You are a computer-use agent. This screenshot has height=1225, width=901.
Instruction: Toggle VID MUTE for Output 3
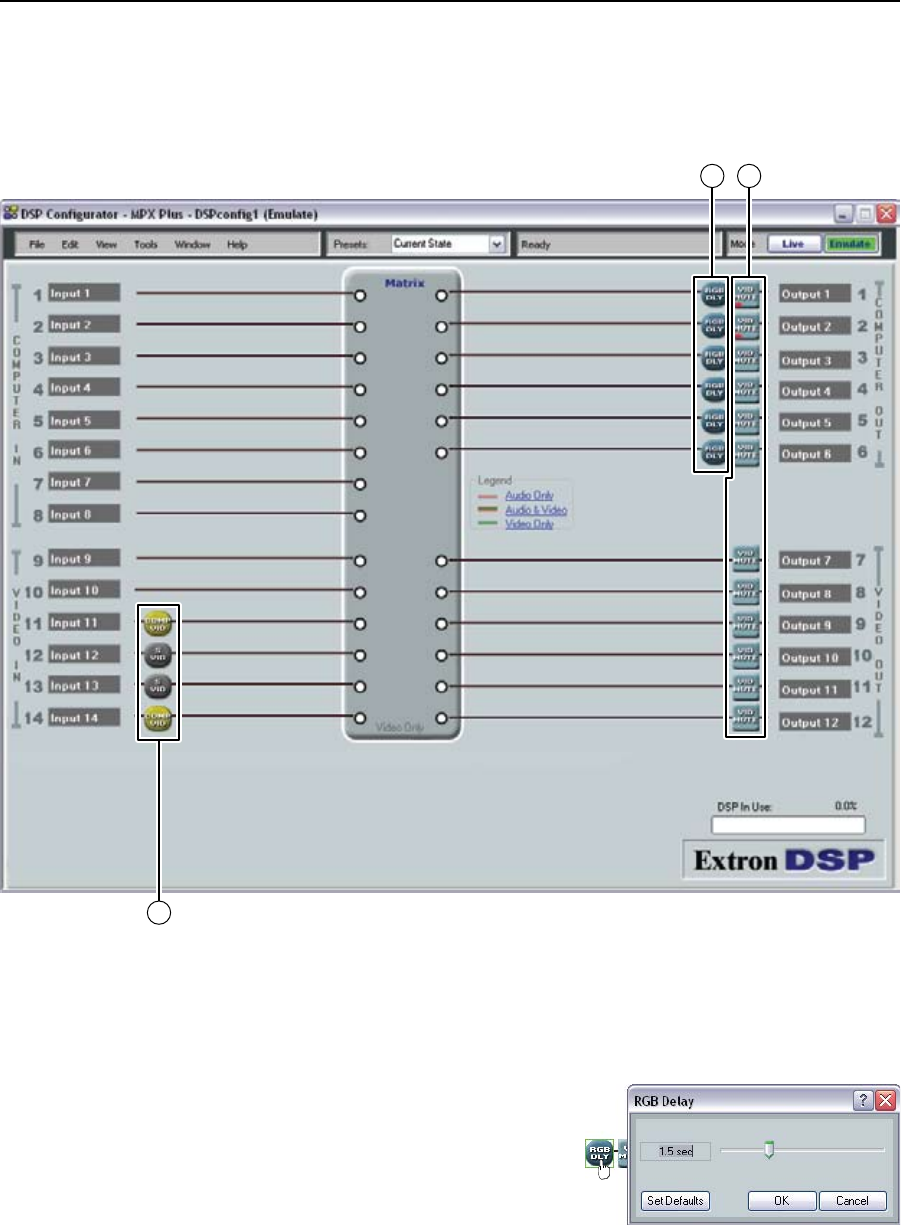click(x=747, y=357)
